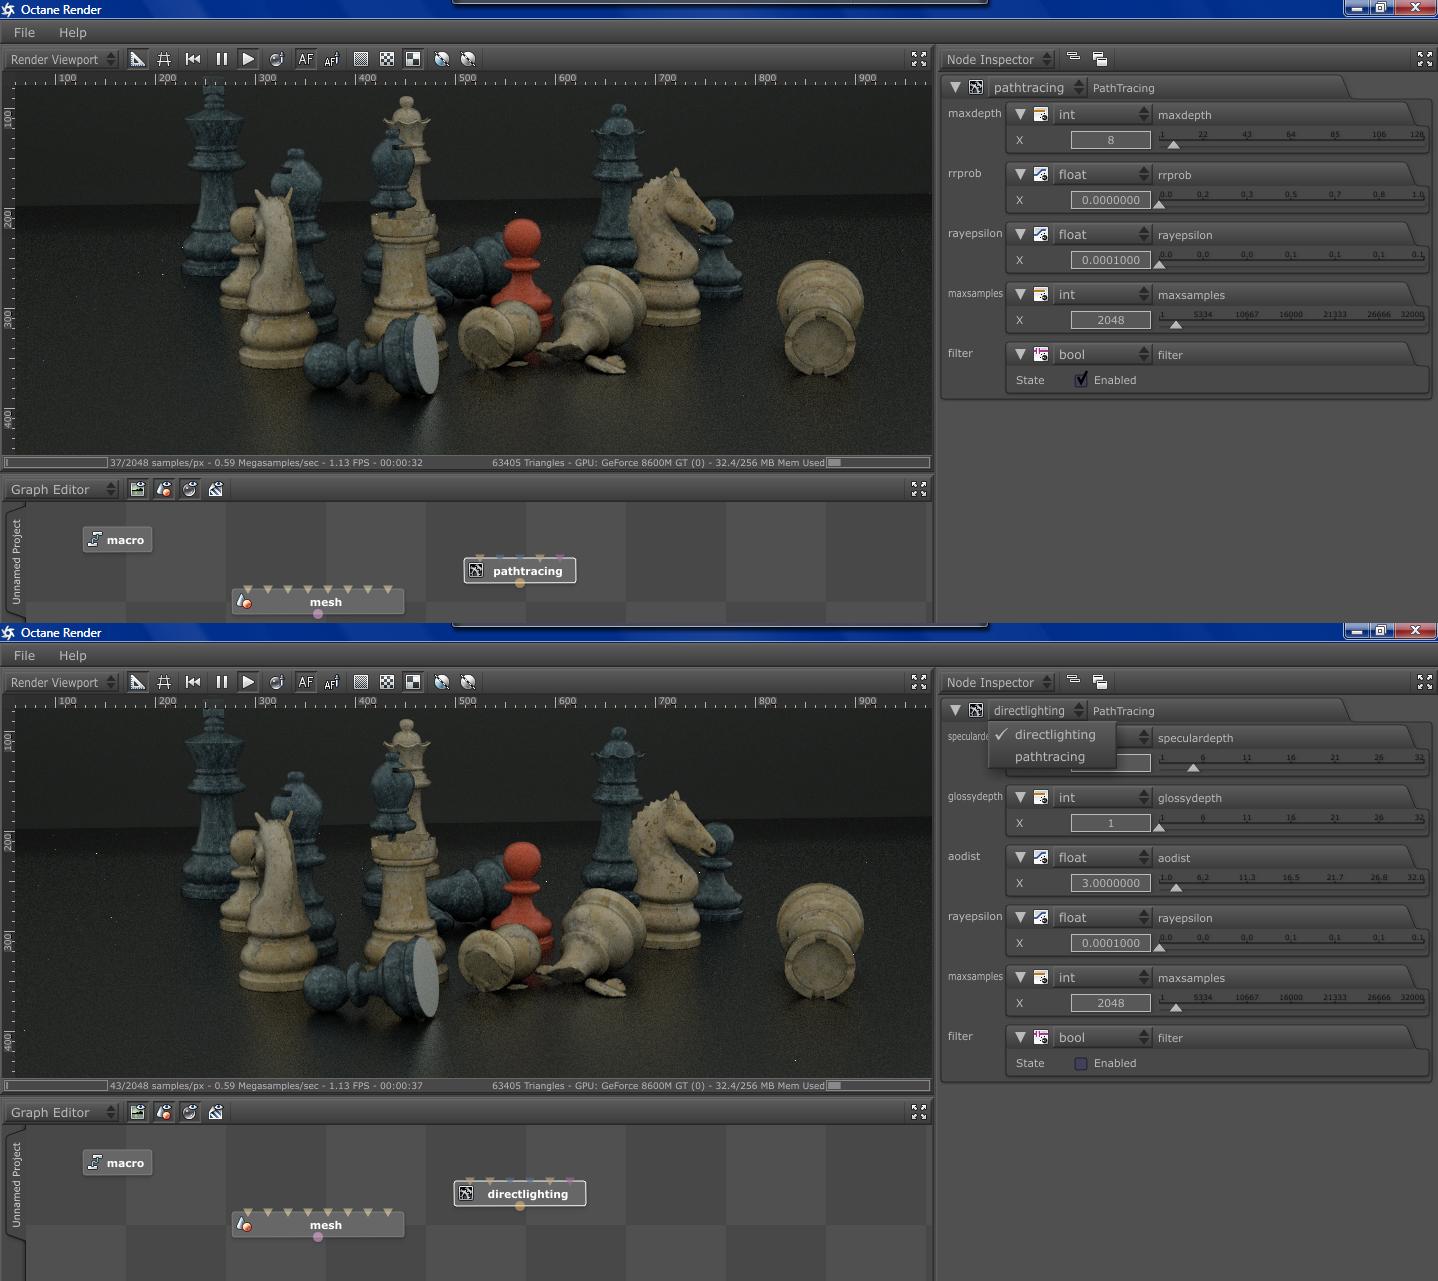Click the fine-grain square icon after AFI, upper window

(x=361, y=59)
